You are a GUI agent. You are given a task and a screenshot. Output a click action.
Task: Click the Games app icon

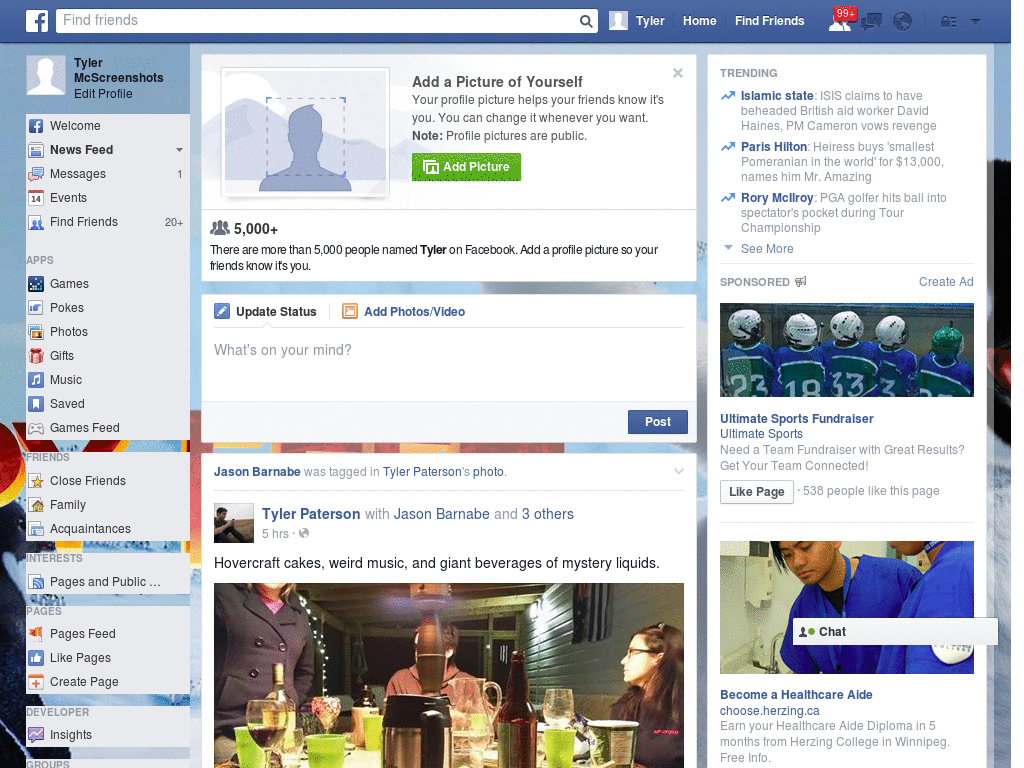pyautogui.click(x=36, y=284)
